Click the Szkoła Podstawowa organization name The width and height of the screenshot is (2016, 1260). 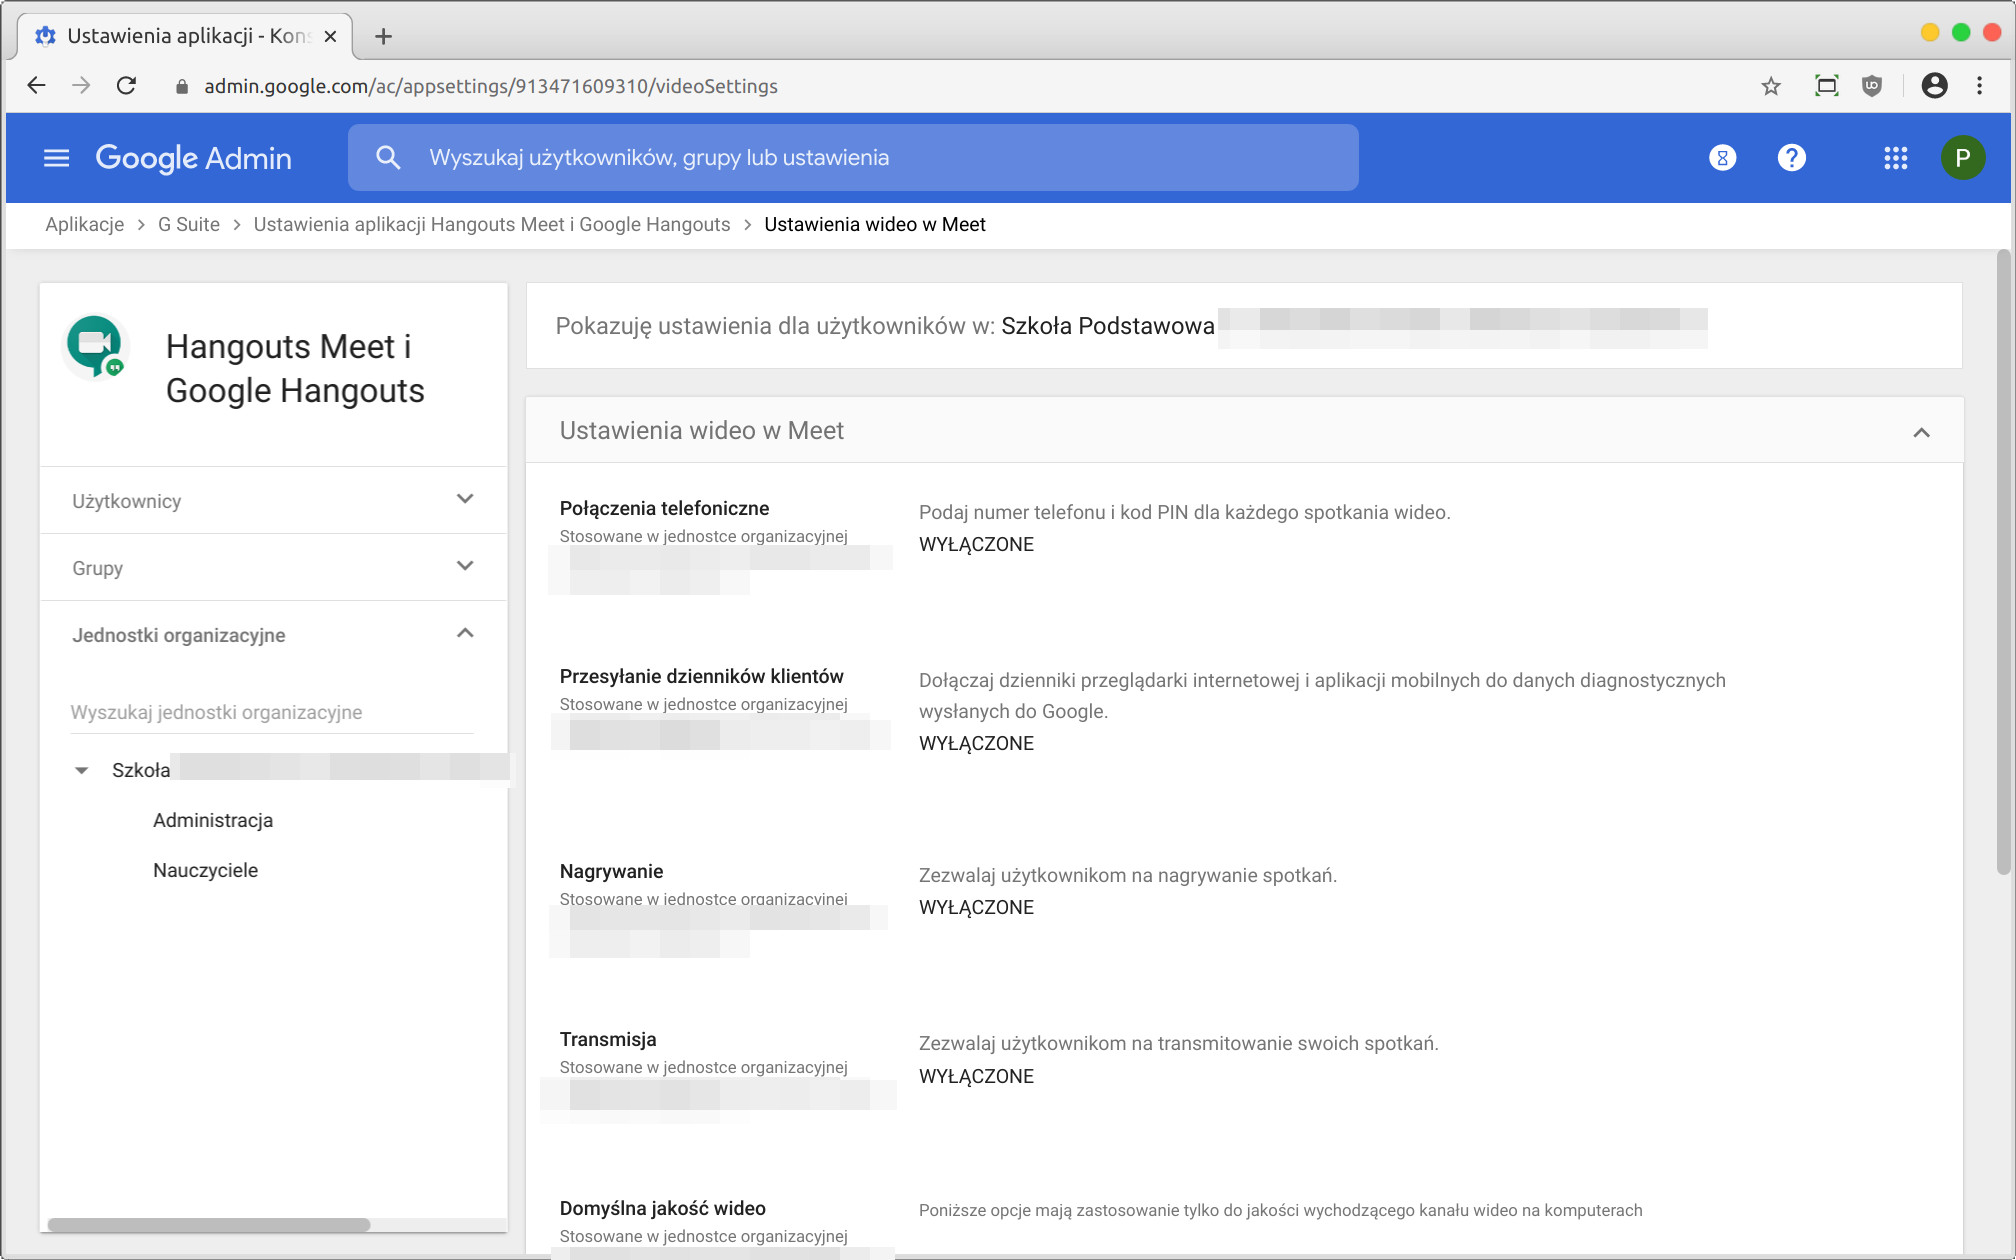coord(1108,326)
